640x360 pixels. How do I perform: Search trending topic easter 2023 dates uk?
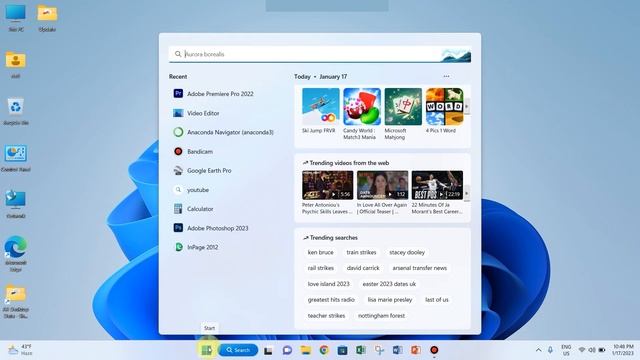[x=389, y=284]
